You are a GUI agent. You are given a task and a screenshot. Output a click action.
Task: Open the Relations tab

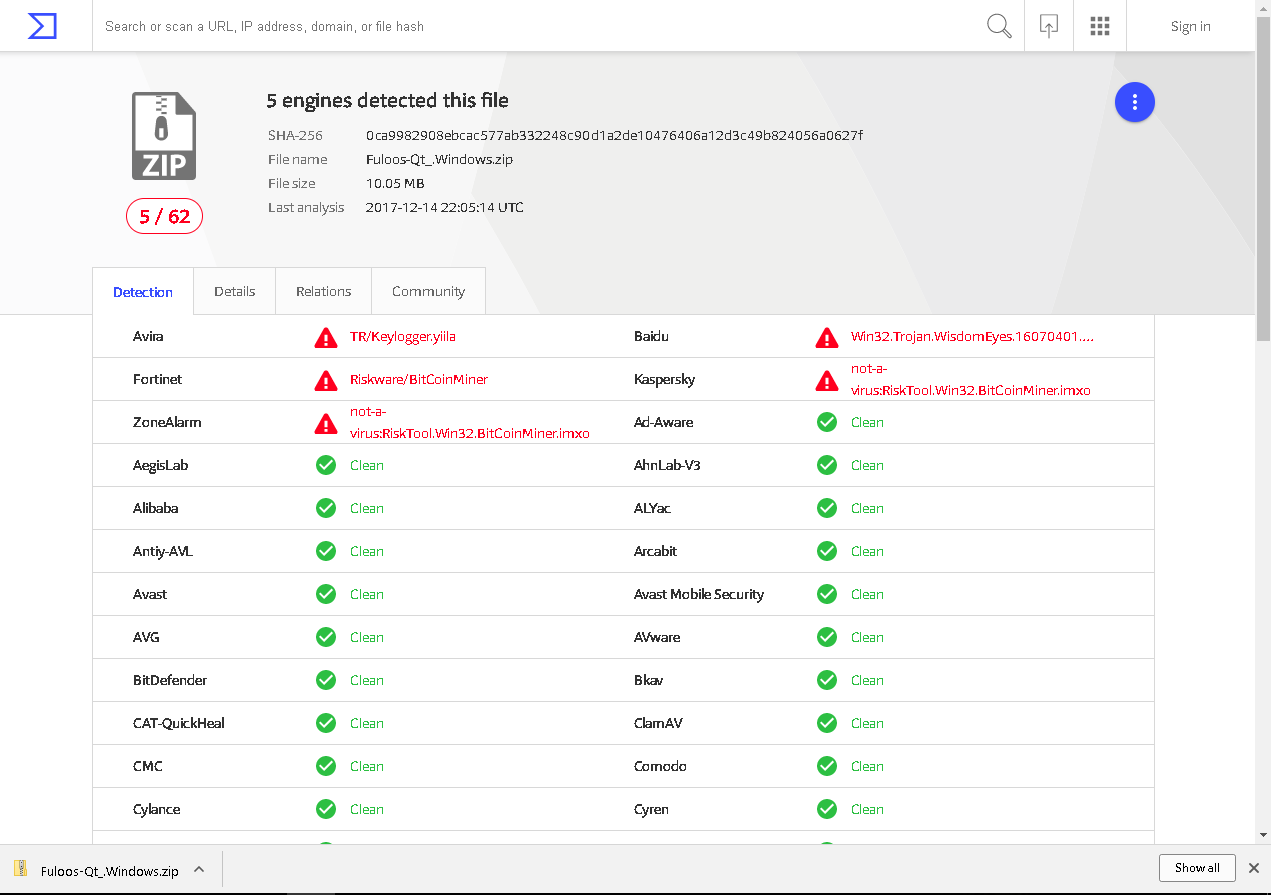click(324, 291)
